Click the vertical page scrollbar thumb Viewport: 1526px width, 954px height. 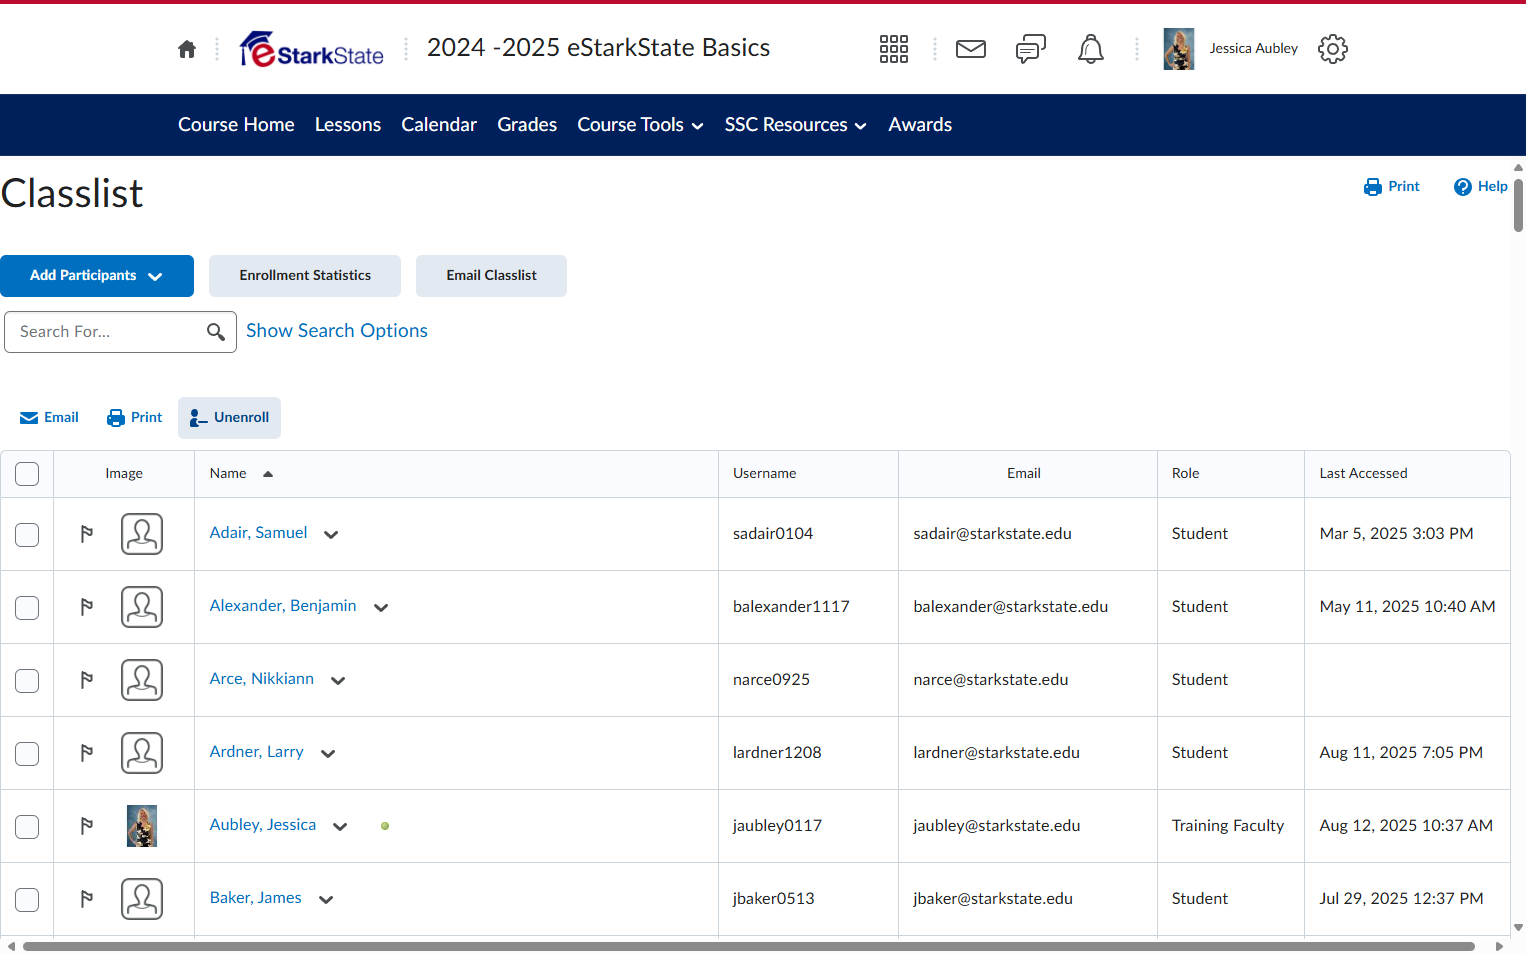1518,205
